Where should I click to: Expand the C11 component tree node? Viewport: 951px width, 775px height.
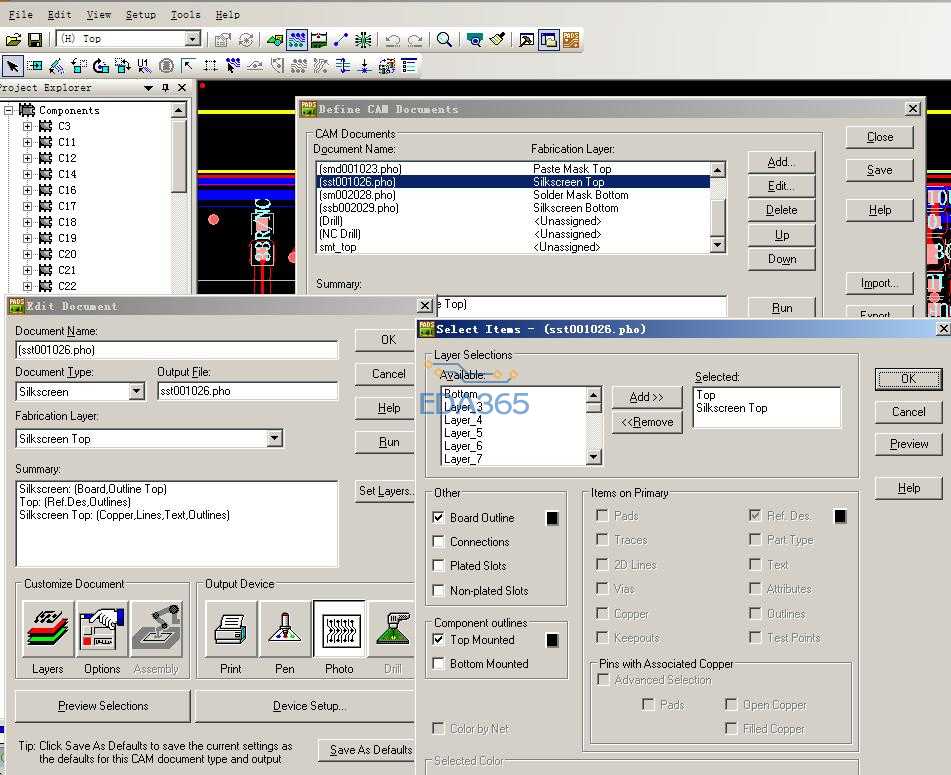pyautogui.click(x=28, y=142)
